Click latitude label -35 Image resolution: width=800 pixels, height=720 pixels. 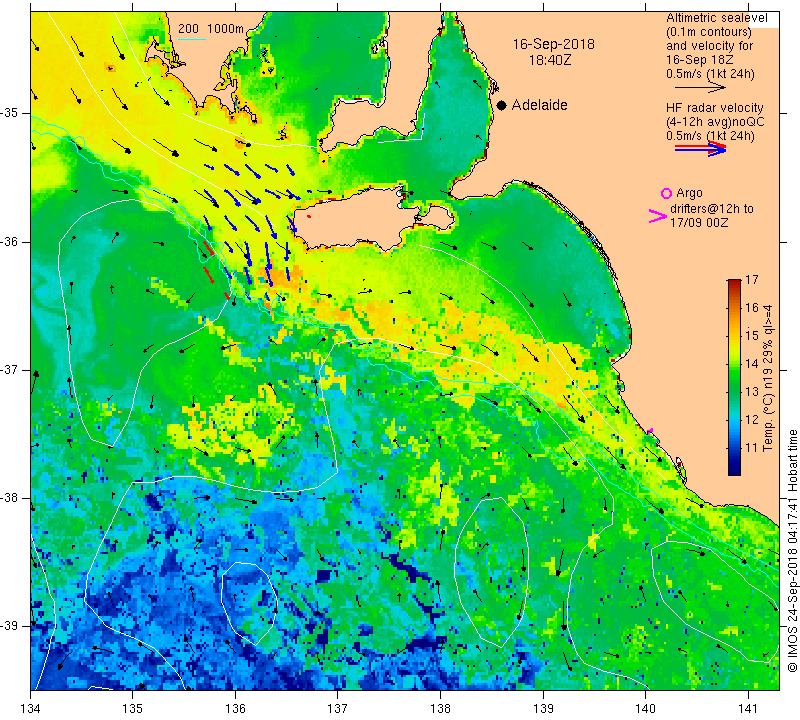(11, 113)
